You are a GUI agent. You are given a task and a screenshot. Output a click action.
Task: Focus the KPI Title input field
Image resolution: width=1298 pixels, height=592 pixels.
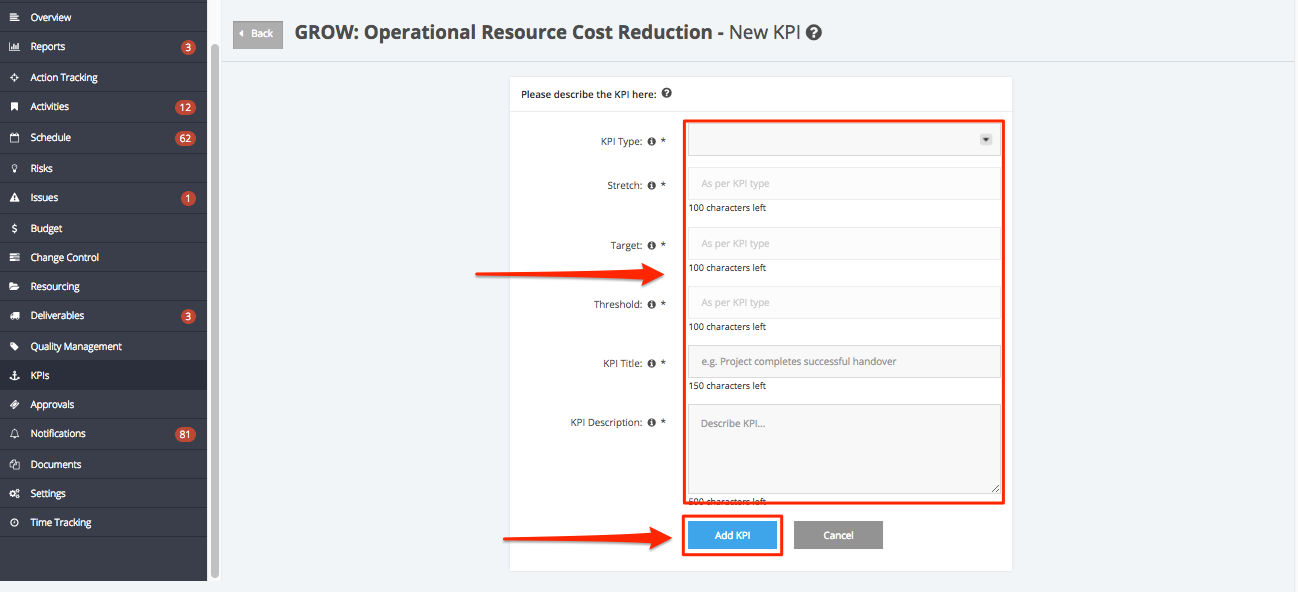[x=844, y=361]
